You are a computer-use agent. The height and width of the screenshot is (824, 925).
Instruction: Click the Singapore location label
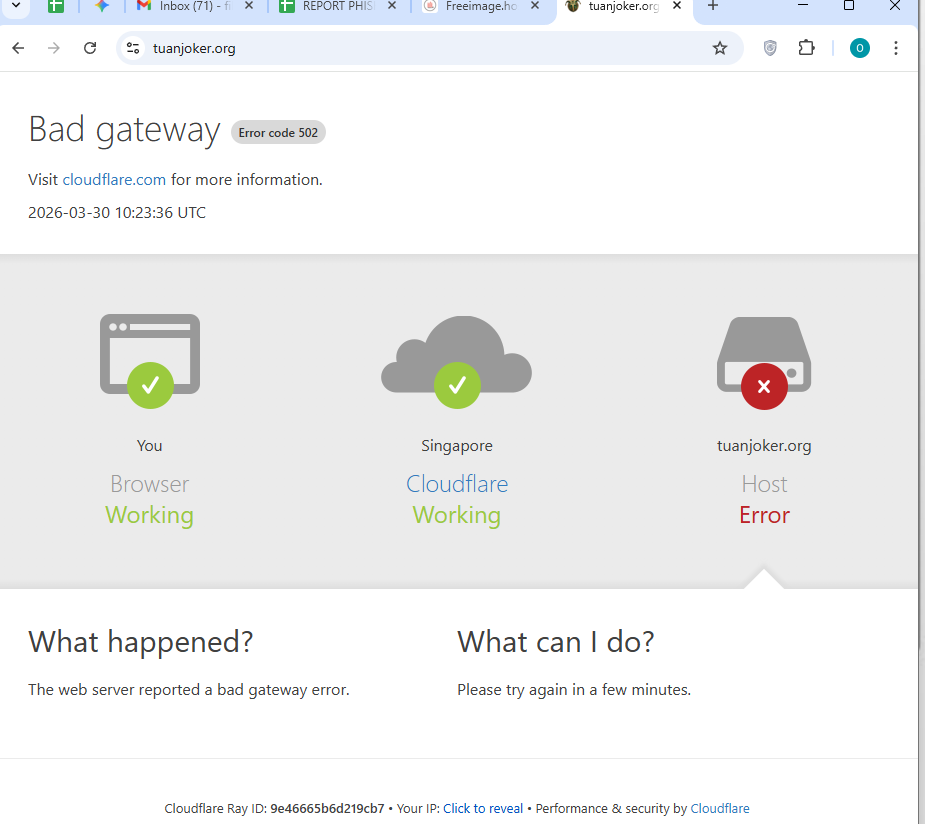[457, 446]
